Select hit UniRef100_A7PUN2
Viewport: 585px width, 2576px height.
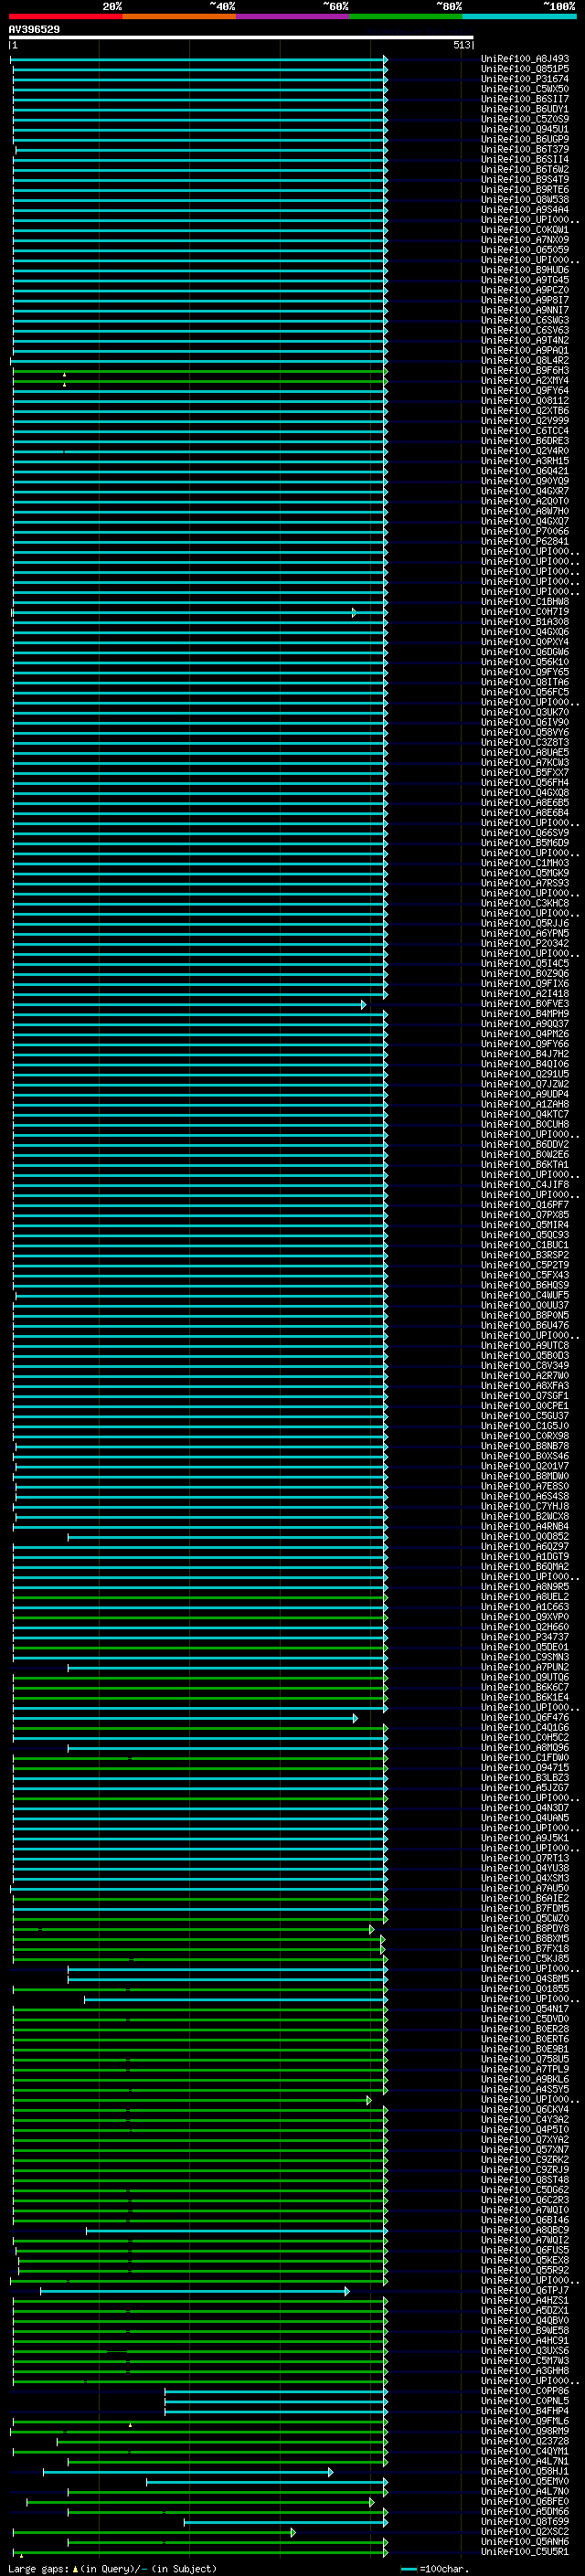pos(525,1667)
